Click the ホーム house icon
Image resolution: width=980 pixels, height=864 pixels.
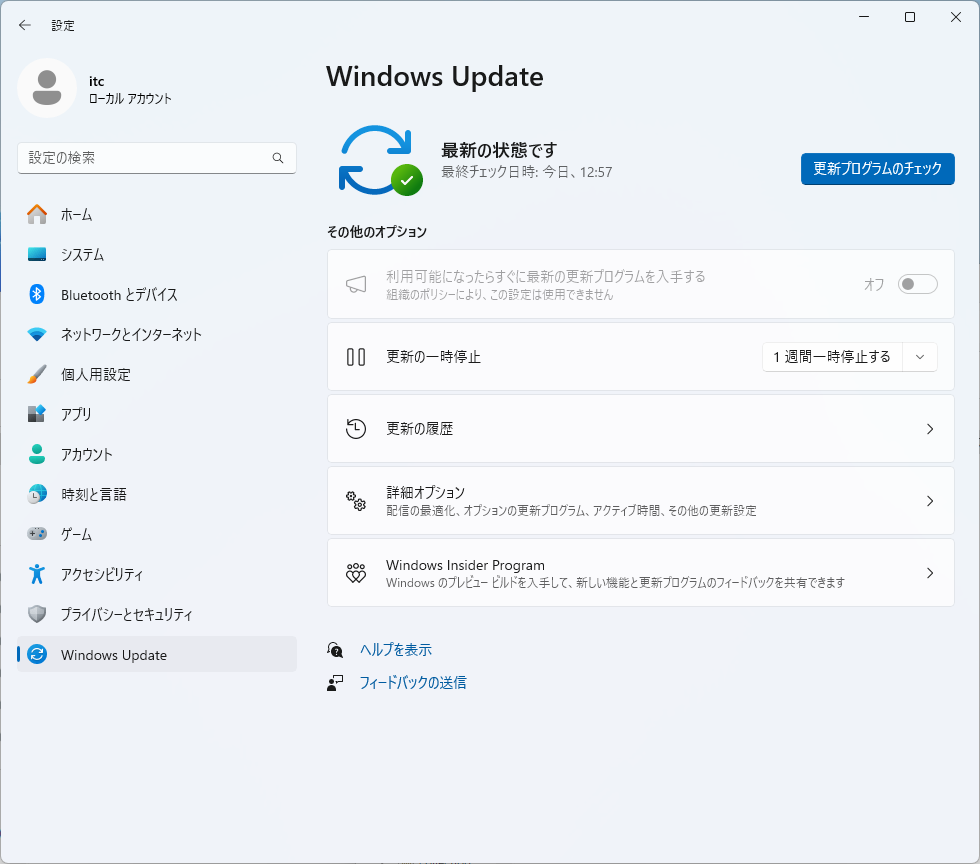pyautogui.click(x=37, y=214)
